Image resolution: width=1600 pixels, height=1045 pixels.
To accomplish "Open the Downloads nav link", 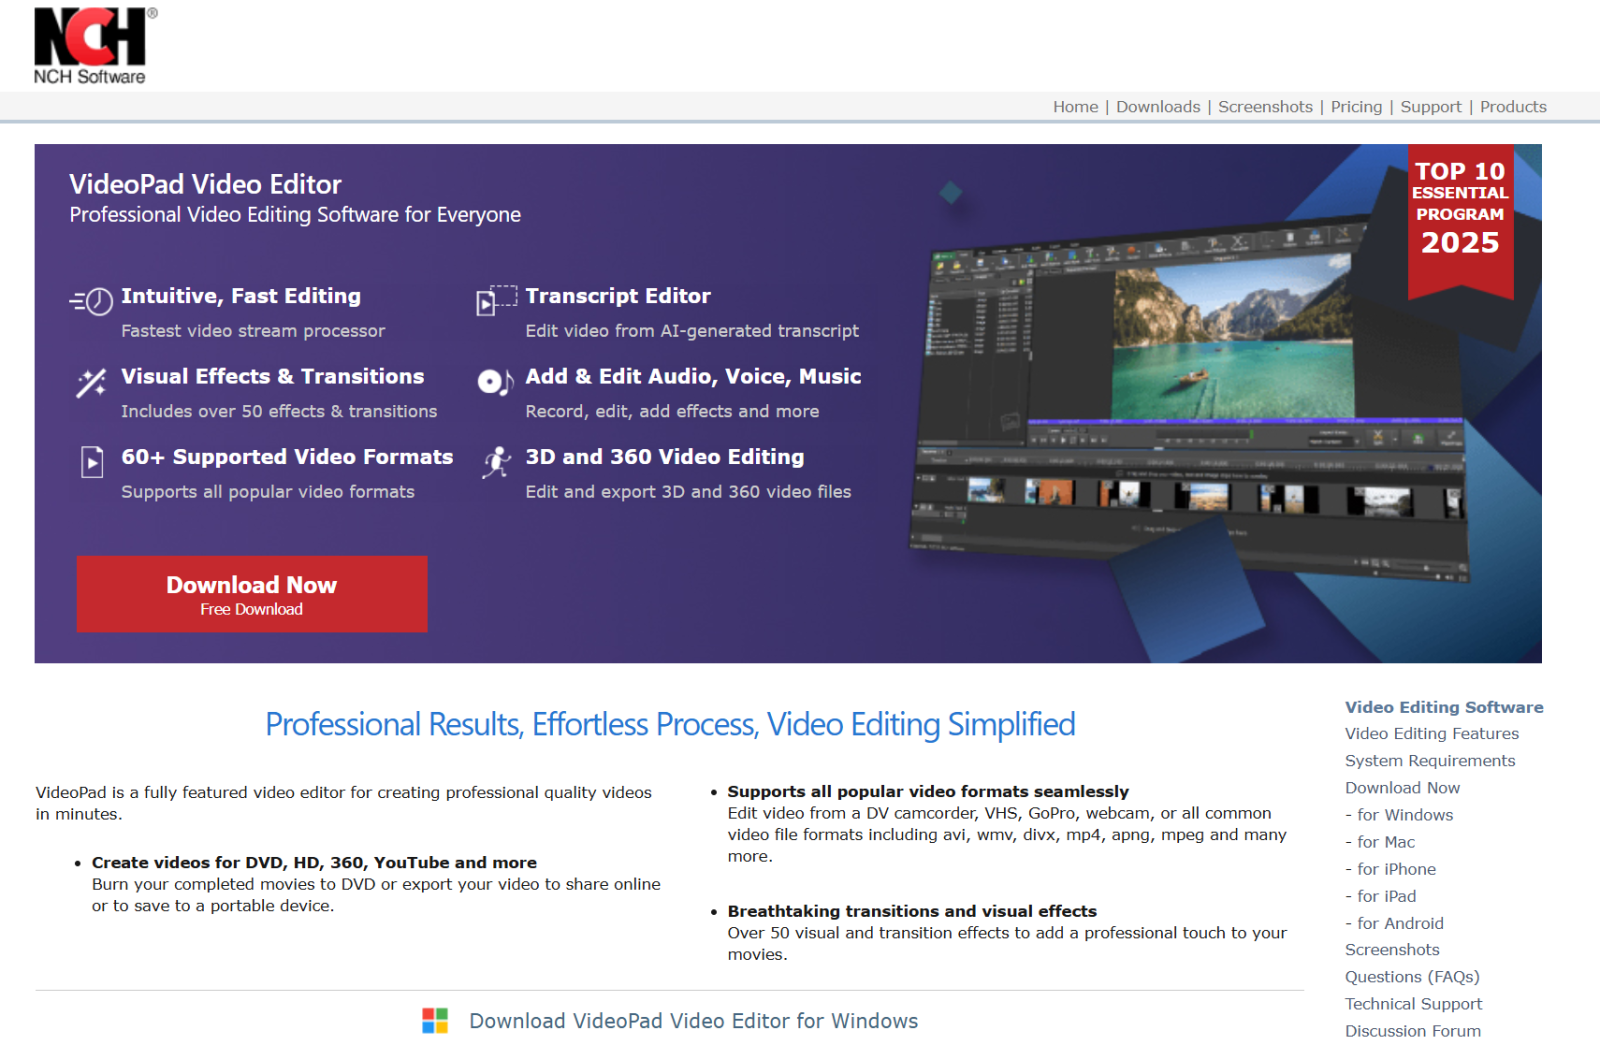I will tap(1158, 107).
